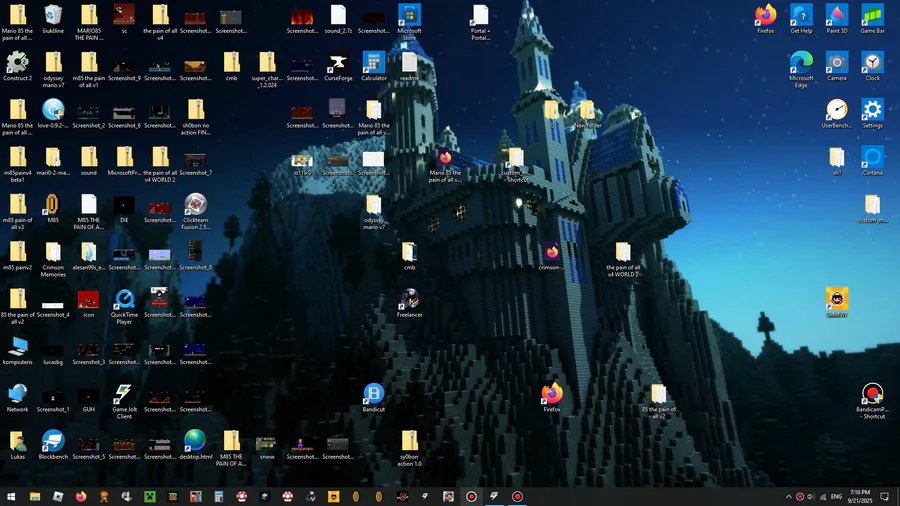Select the sh1 folder icon

tap(837, 157)
